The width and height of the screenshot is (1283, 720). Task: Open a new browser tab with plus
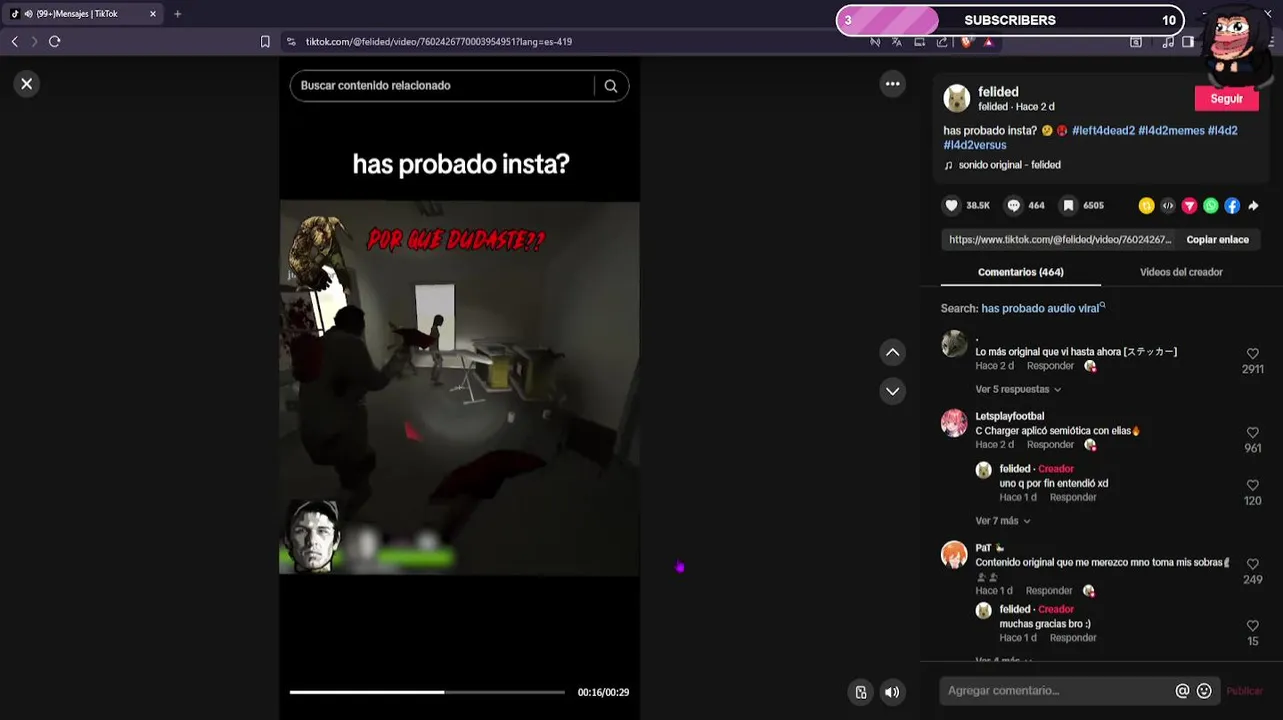[x=177, y=14]
